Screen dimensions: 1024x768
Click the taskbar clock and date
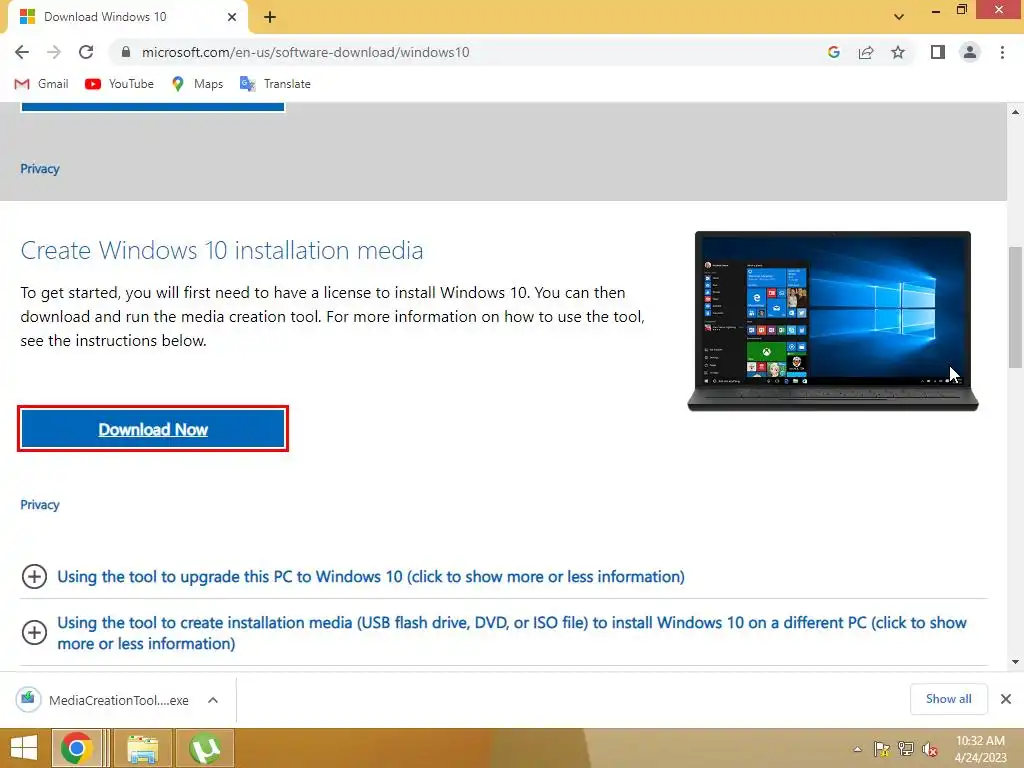(980, 749)
